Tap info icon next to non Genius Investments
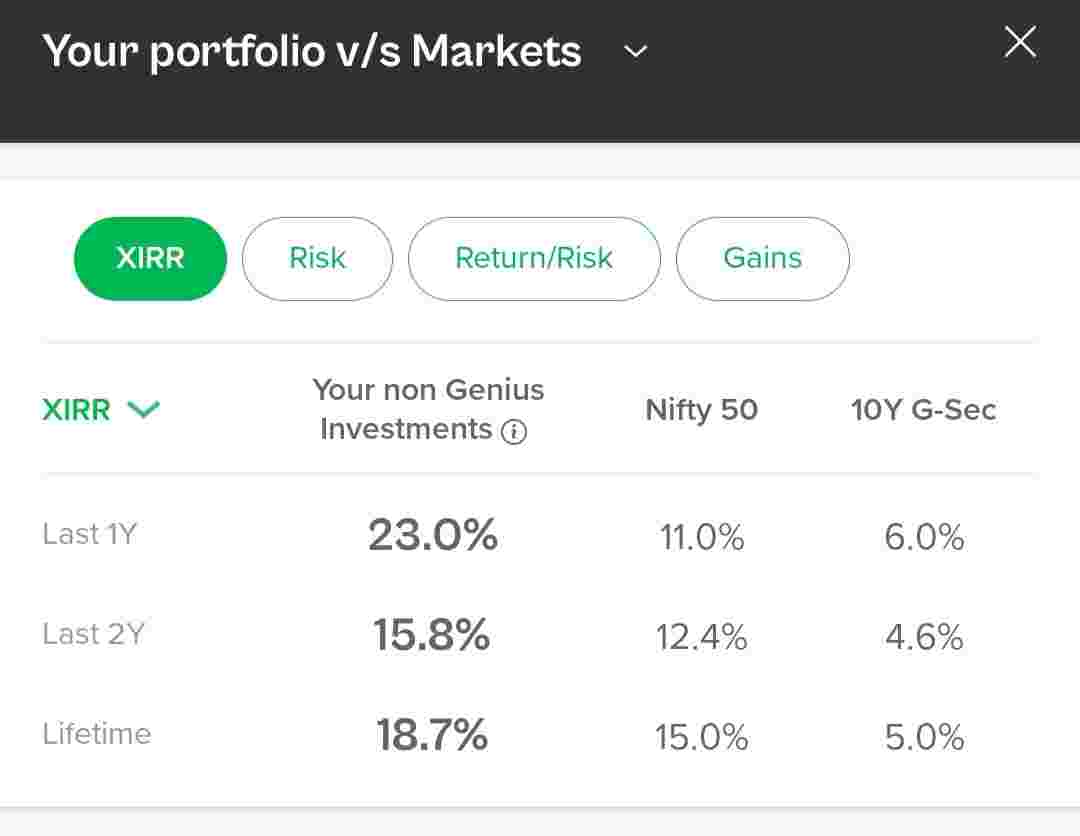1080x836 pixels. [514, 431]
